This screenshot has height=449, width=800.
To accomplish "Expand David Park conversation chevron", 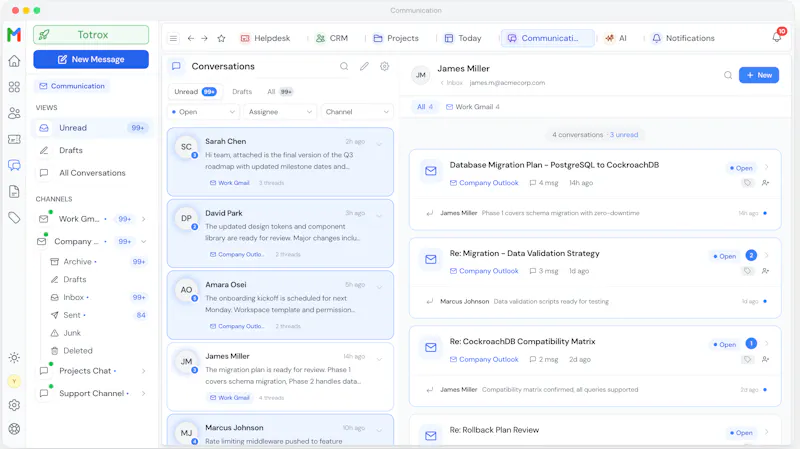I will point(379,215).
